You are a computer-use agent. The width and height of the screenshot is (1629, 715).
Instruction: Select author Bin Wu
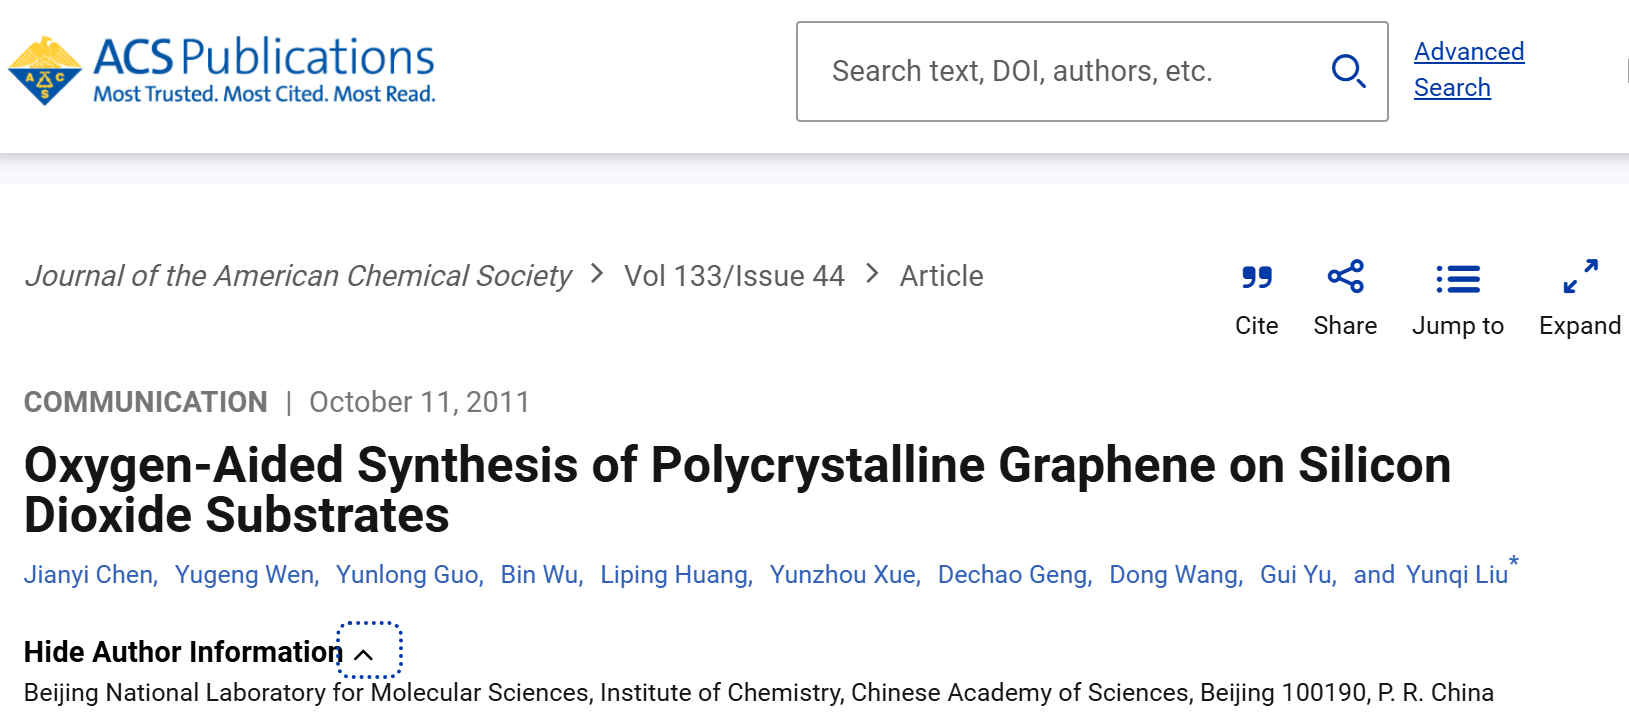[540, 575]
